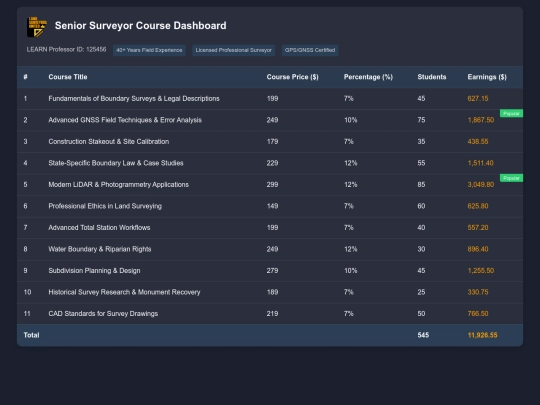Click students count 85 in Modern LiDAR row

421,185
